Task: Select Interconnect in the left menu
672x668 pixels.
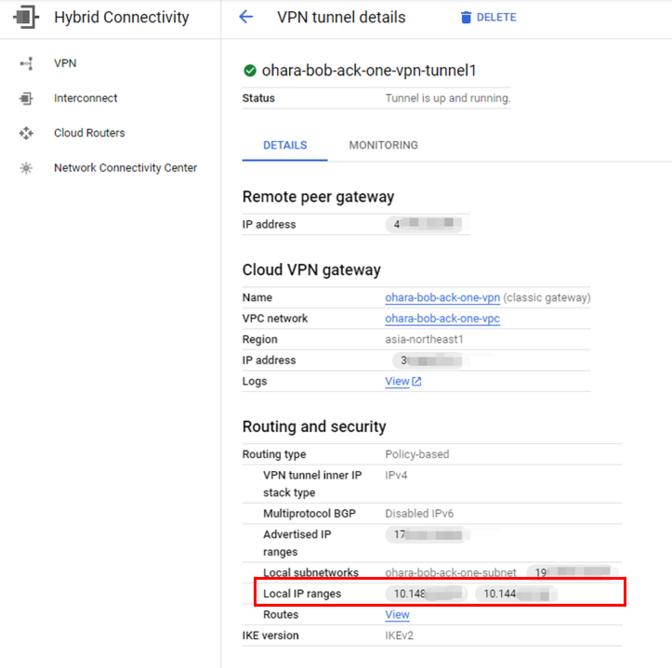Action: 85,99
